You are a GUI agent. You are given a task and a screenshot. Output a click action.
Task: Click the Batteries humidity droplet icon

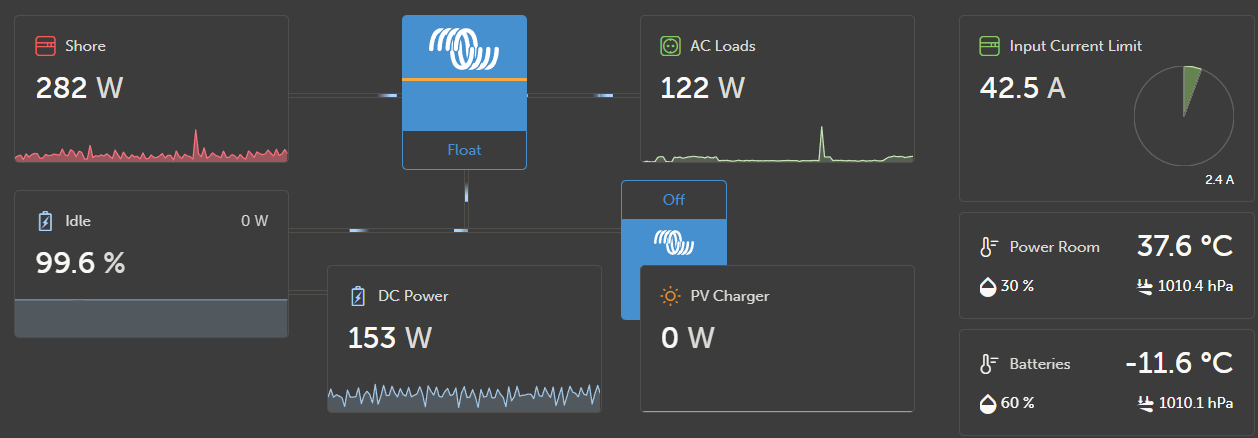[988, 403]
